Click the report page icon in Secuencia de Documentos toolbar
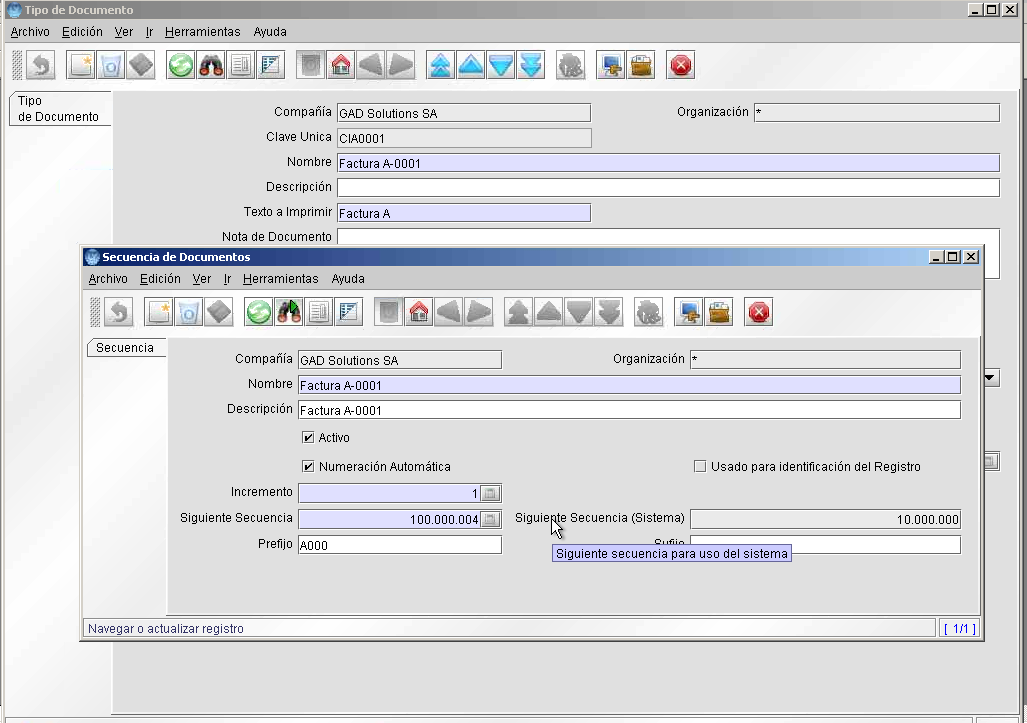 point(319,312)
